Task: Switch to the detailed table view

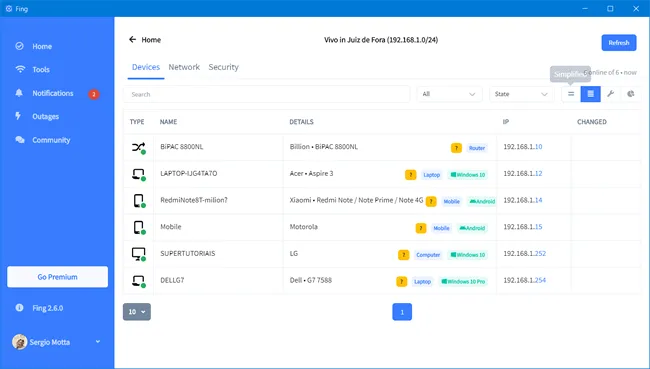Action: pyautogui.click(x=590, y=94)
